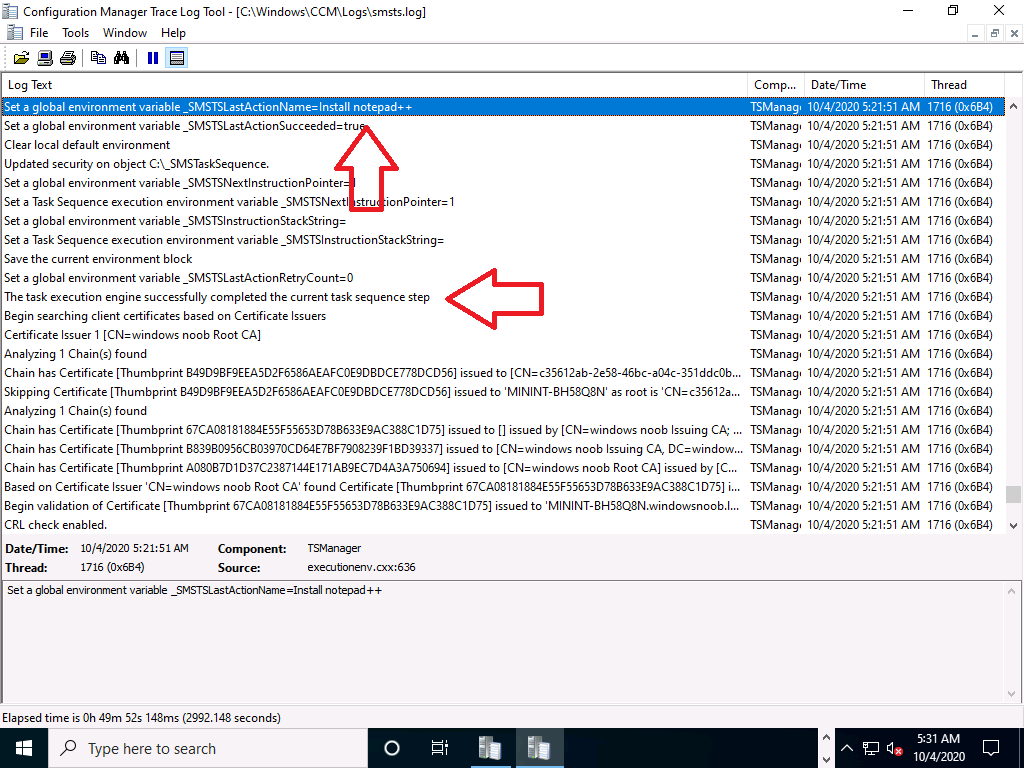1024x768 pixels.
Task: Click the executionenv.cxx:636 source value
Action: click(x=361, y=567)
